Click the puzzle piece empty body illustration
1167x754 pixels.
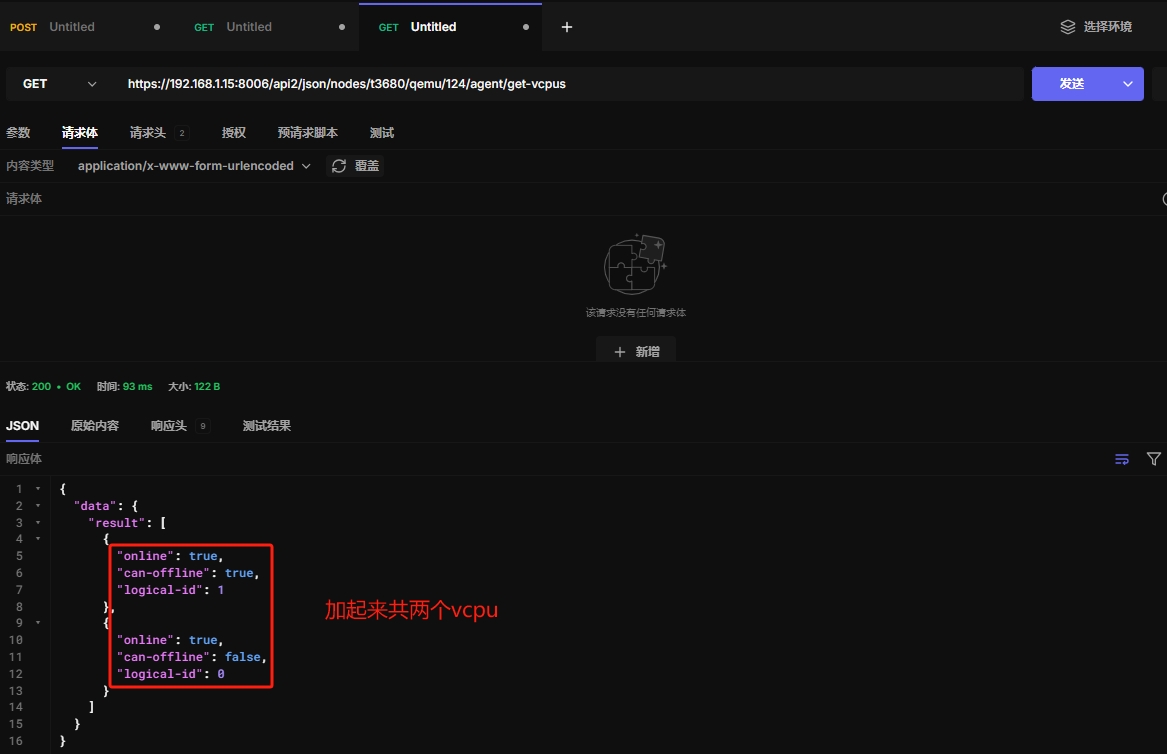coord(635,265)
